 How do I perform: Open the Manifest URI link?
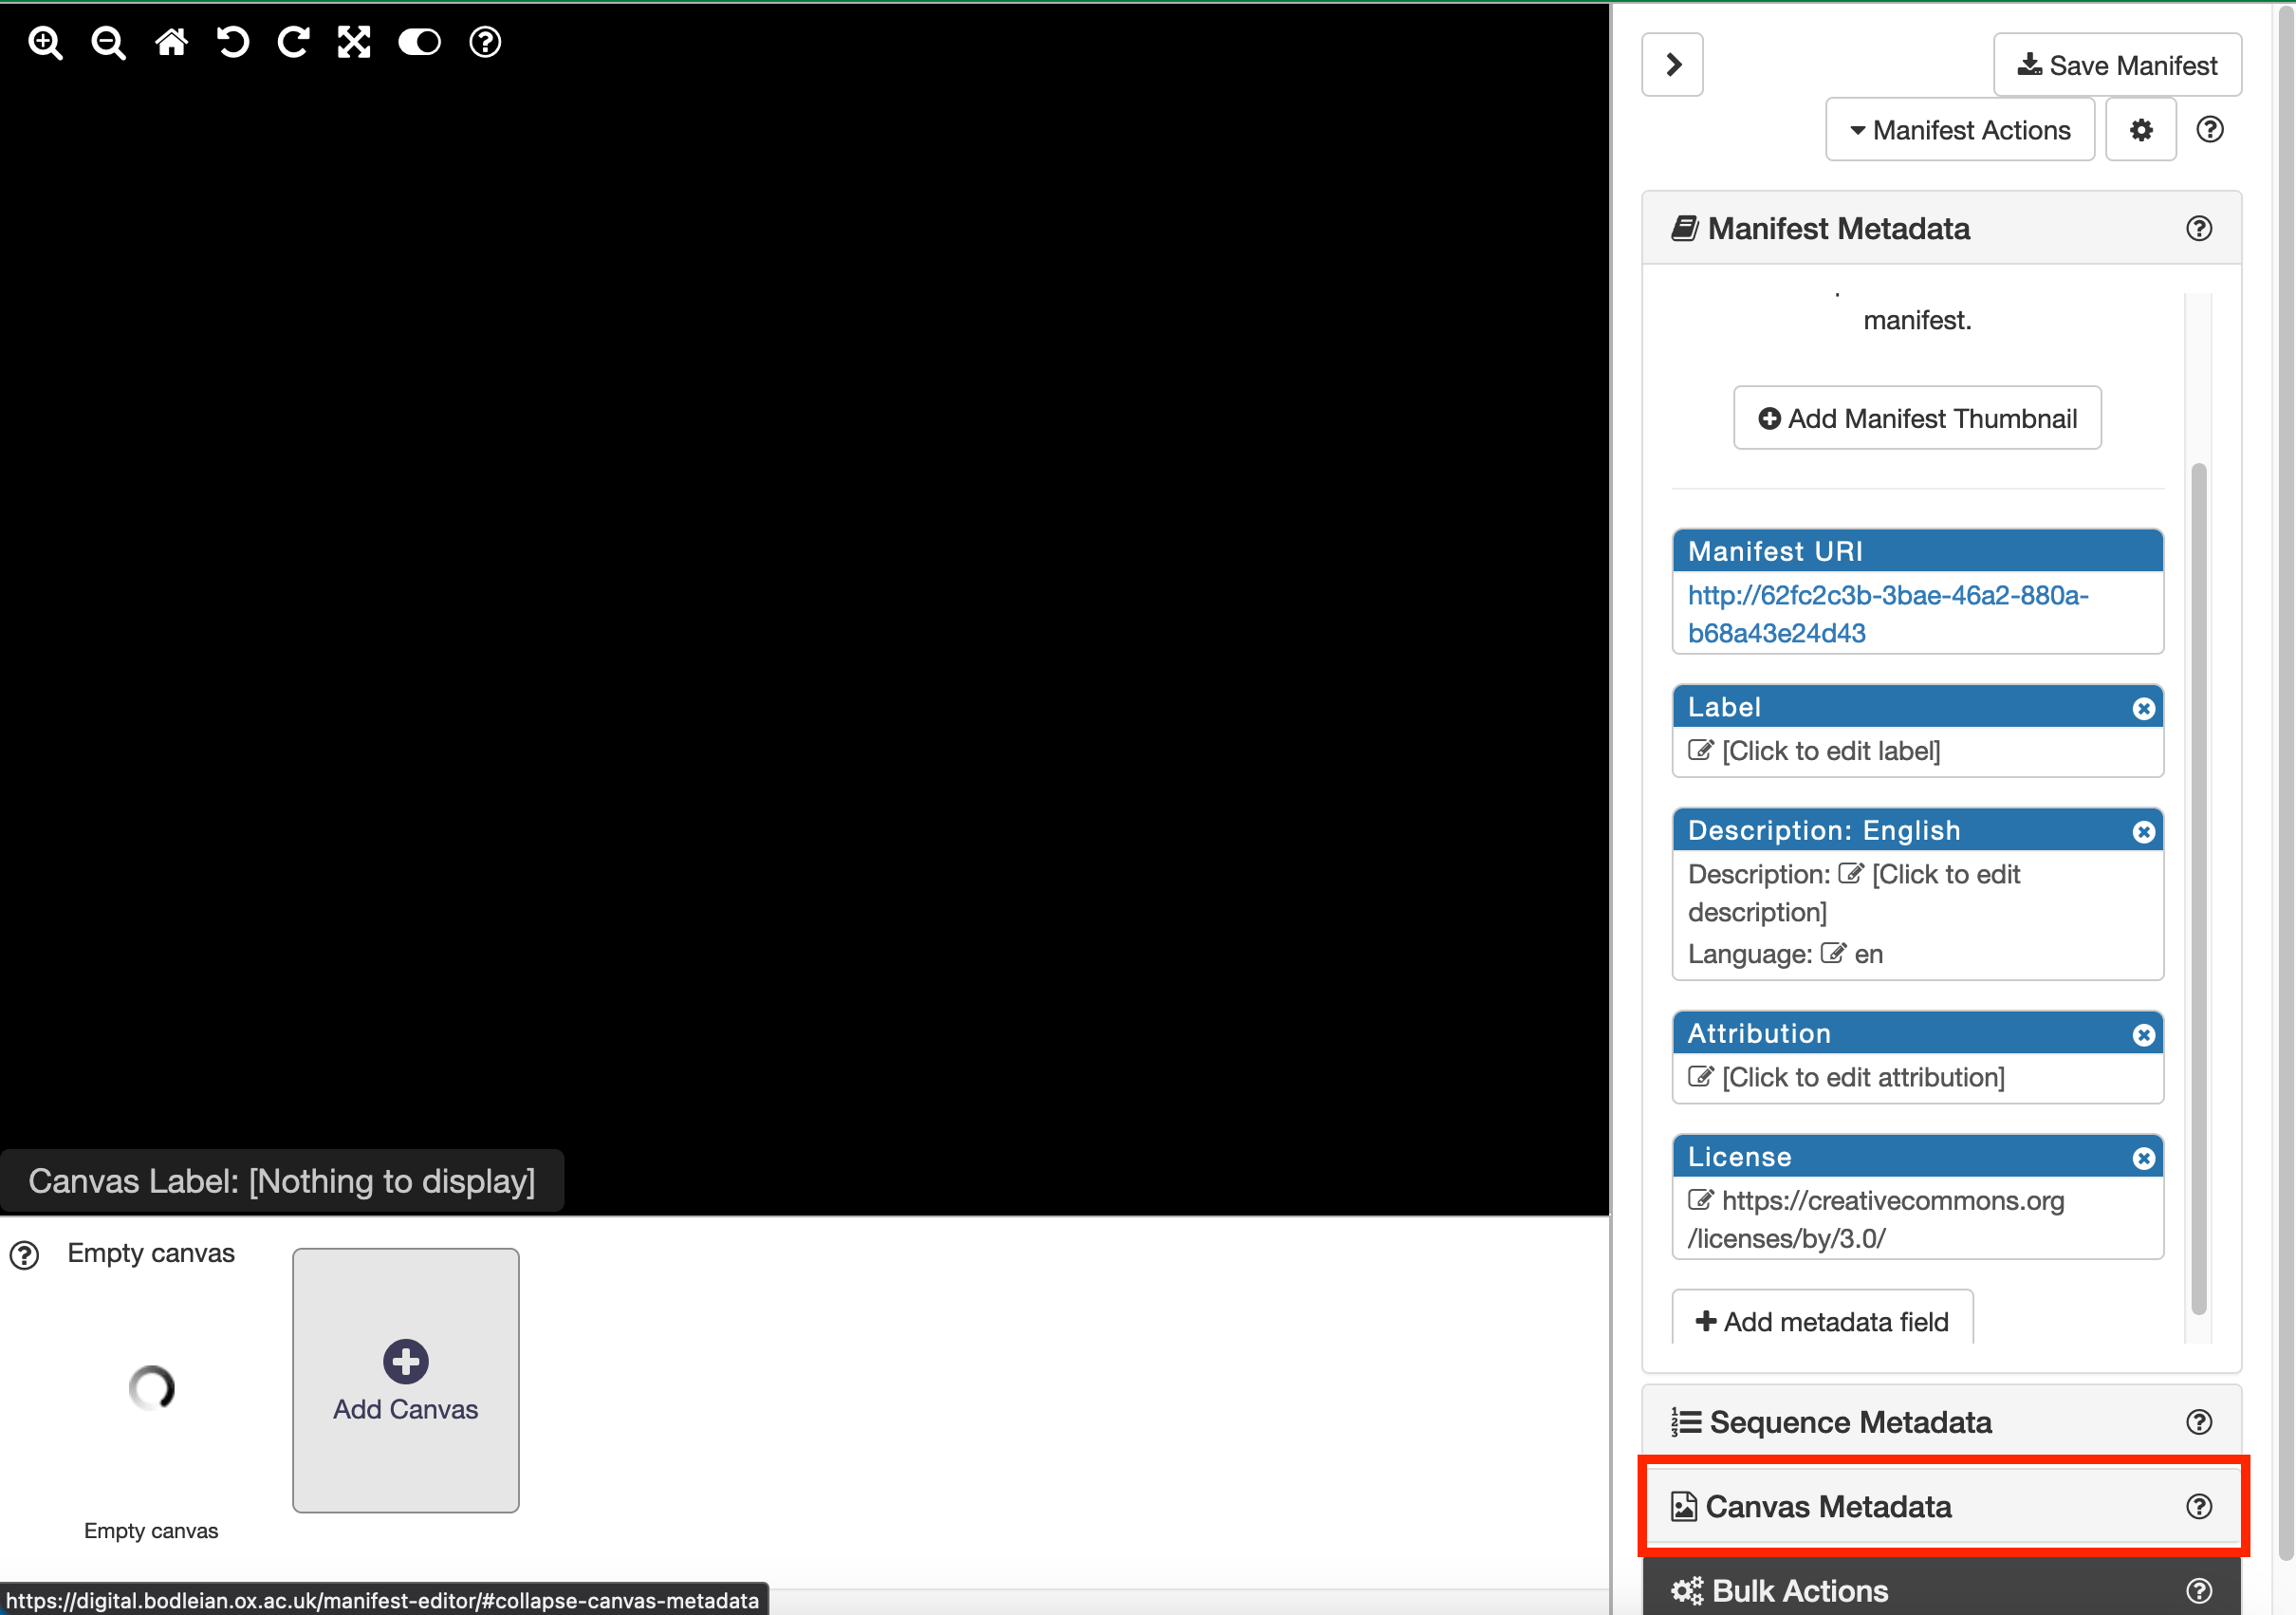click(1887, 614)
